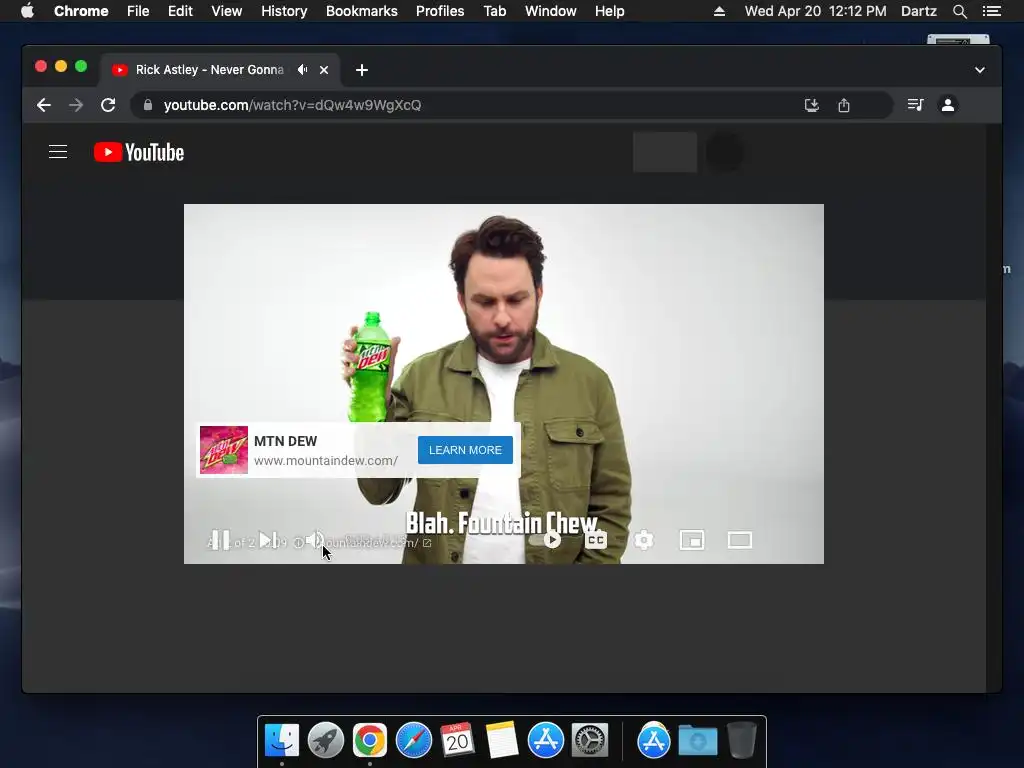Open the Edit menu
Viewport: 1024px width, 768px height.
(x=180, y=11)
